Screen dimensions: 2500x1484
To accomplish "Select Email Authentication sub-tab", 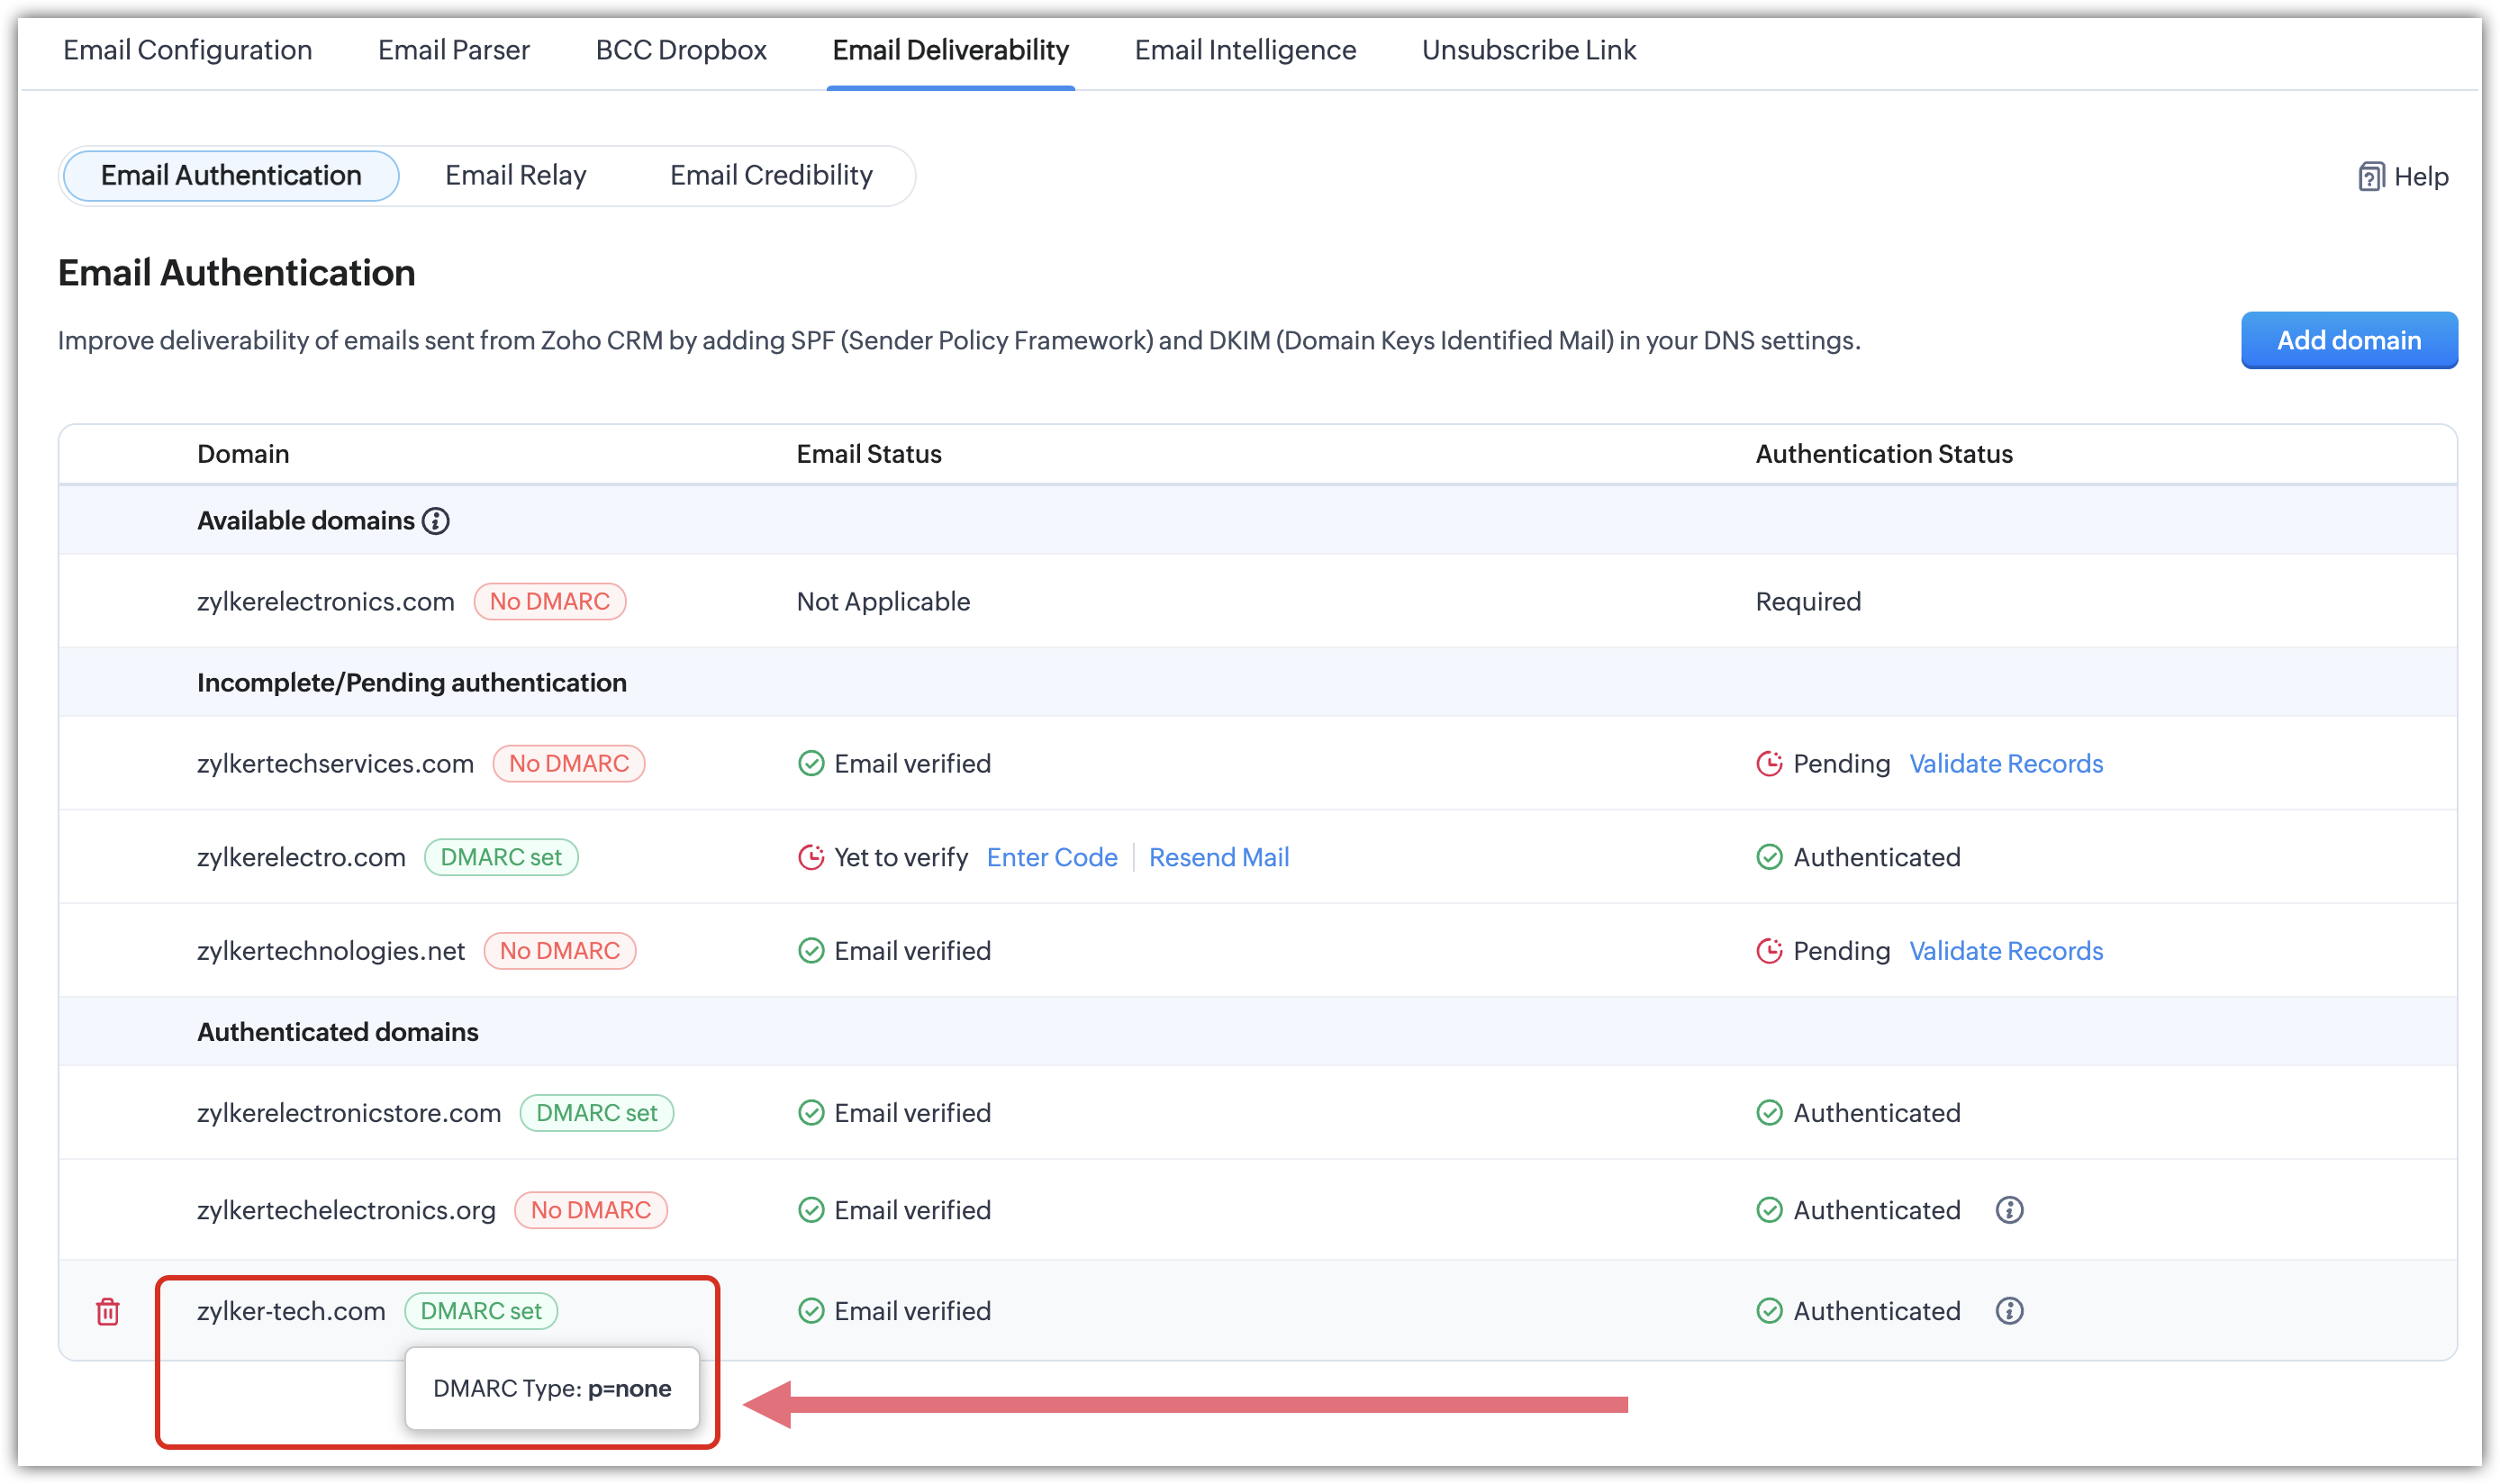I will [231, 176].
